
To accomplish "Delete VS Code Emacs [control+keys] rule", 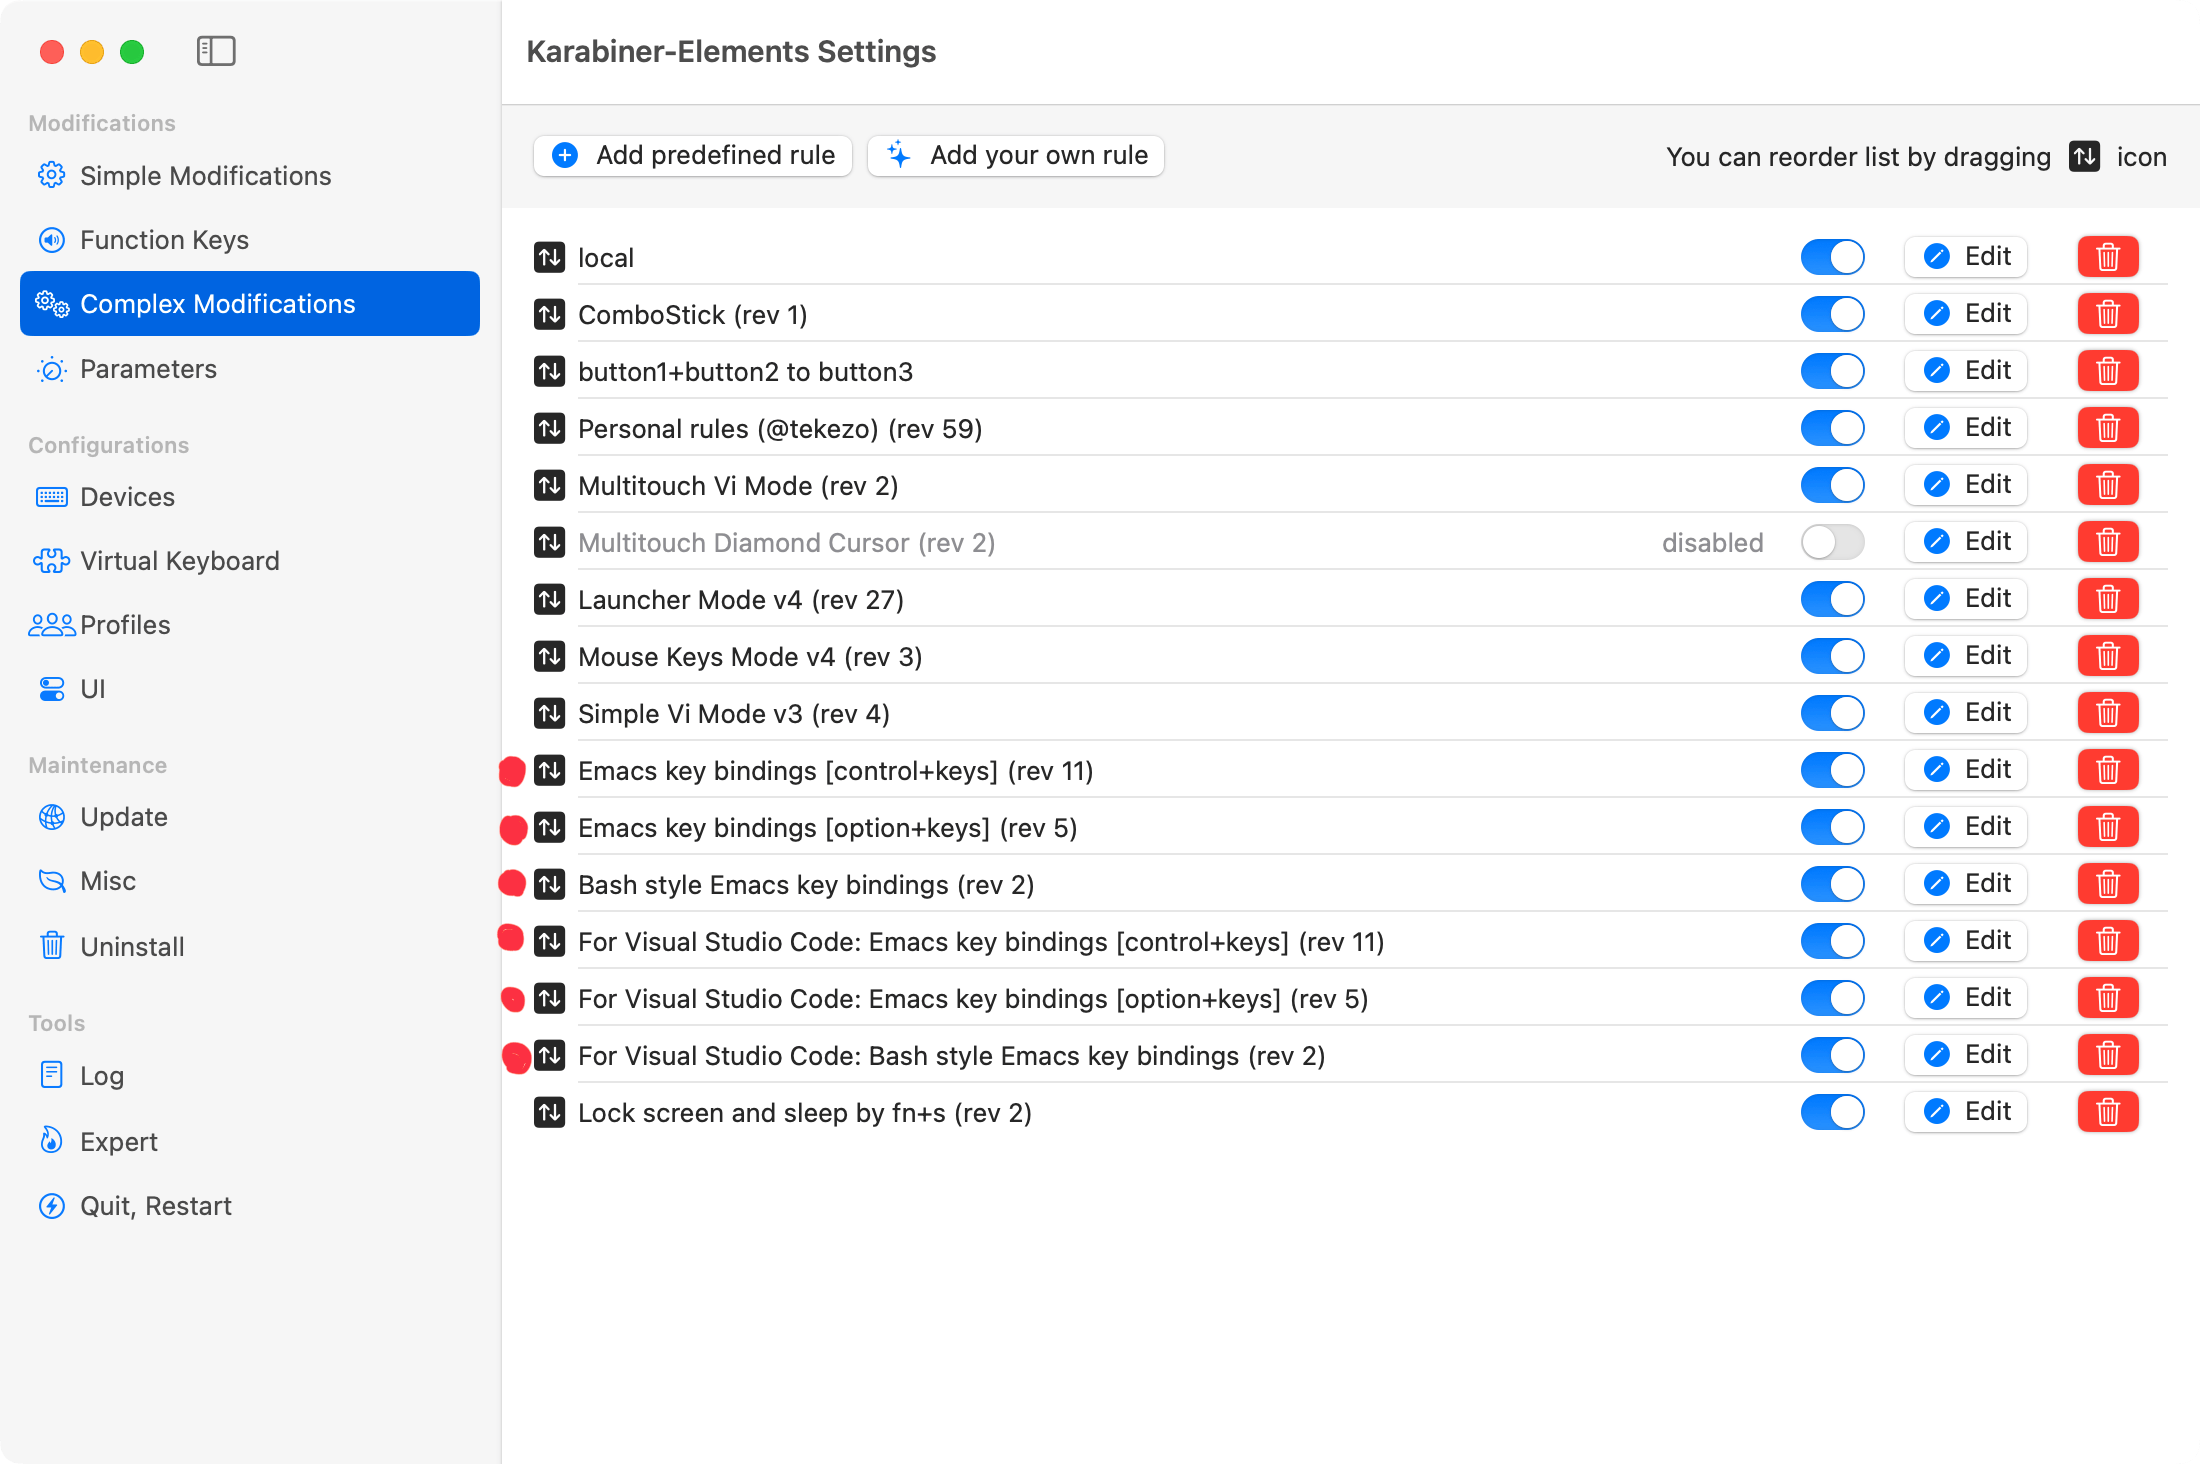I will pyautogui.click(x=2108, y=941).
